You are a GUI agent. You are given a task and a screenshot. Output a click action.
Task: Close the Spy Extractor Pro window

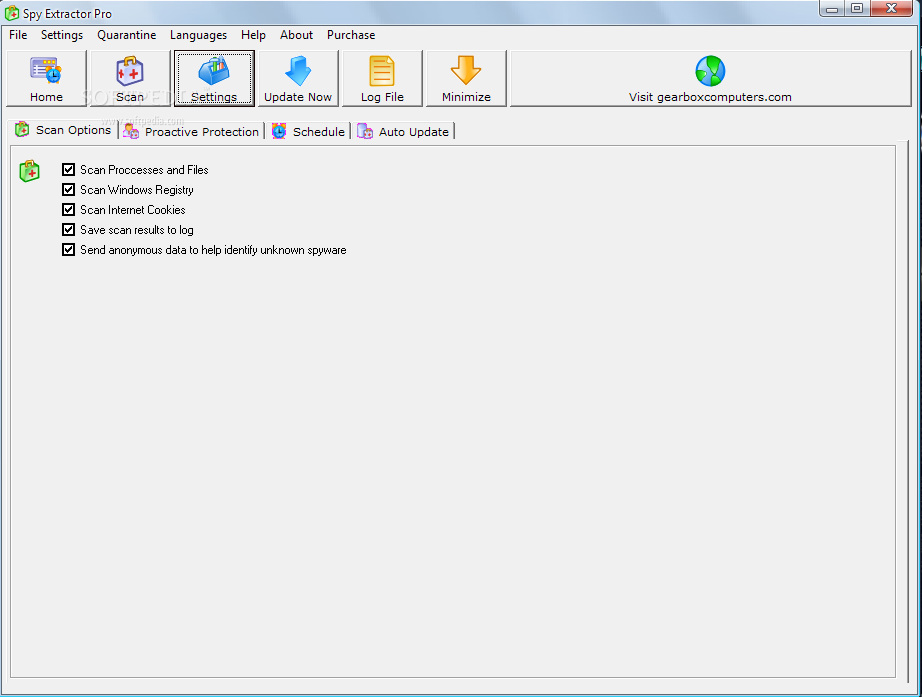point(891,8)
